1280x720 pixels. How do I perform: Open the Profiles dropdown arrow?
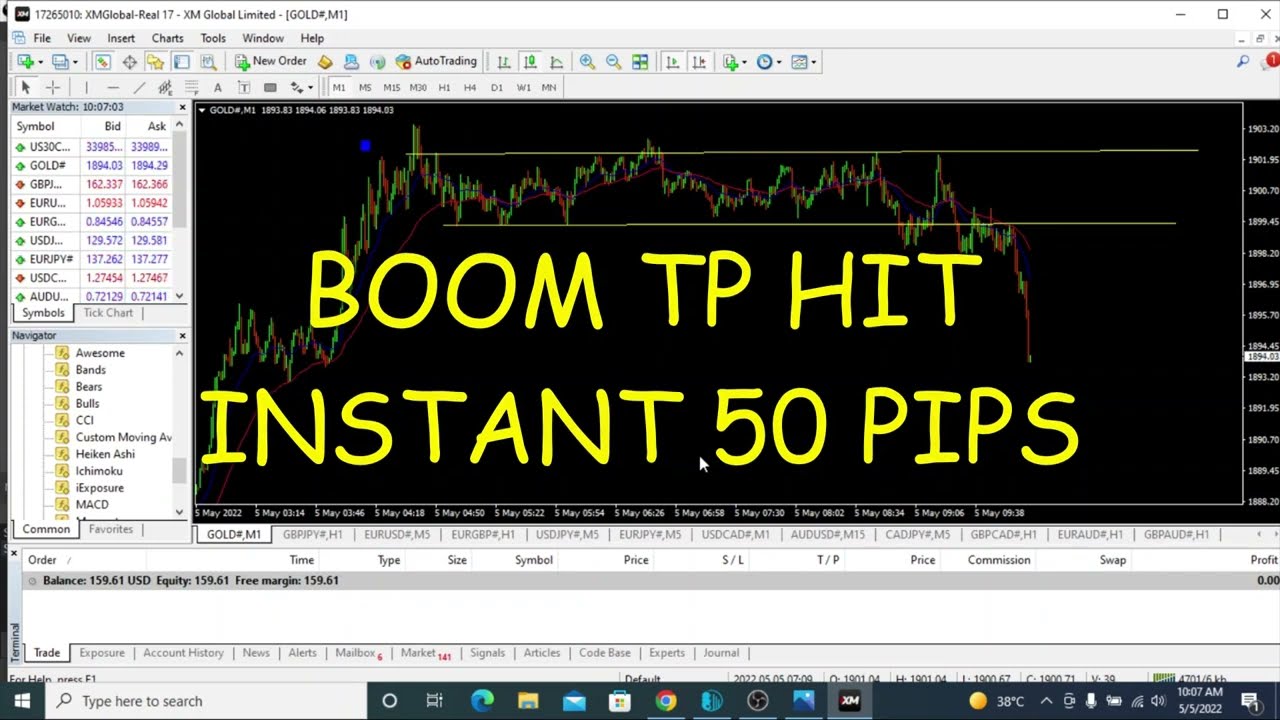coord(74,62)
